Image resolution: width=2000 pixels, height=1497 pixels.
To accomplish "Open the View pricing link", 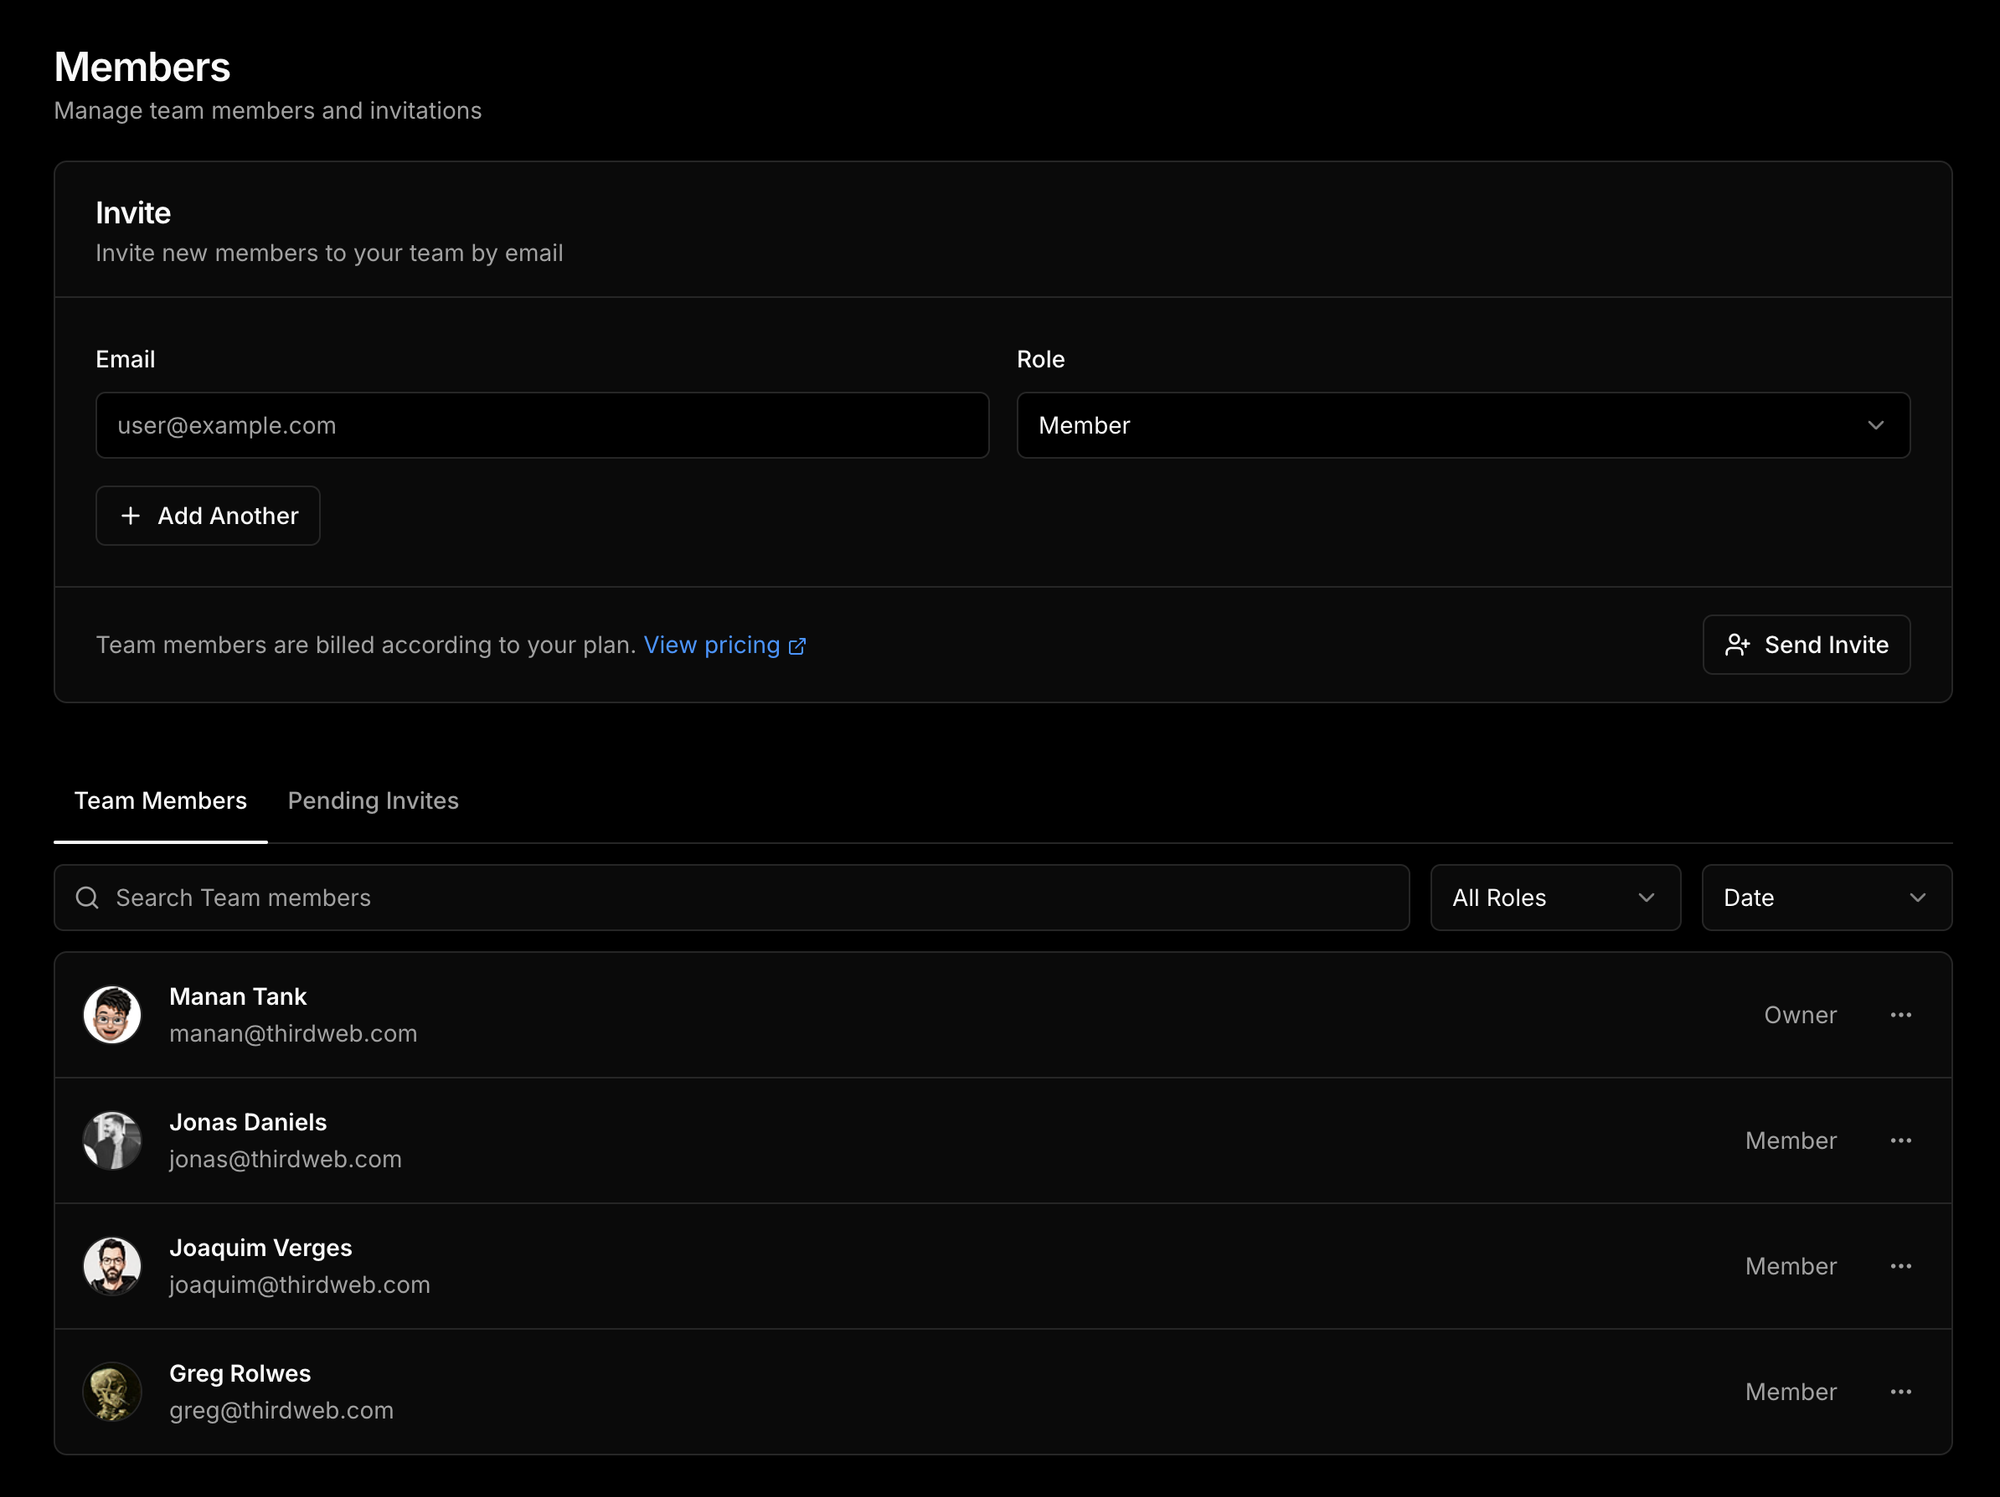I will click(x=711, y=646).
